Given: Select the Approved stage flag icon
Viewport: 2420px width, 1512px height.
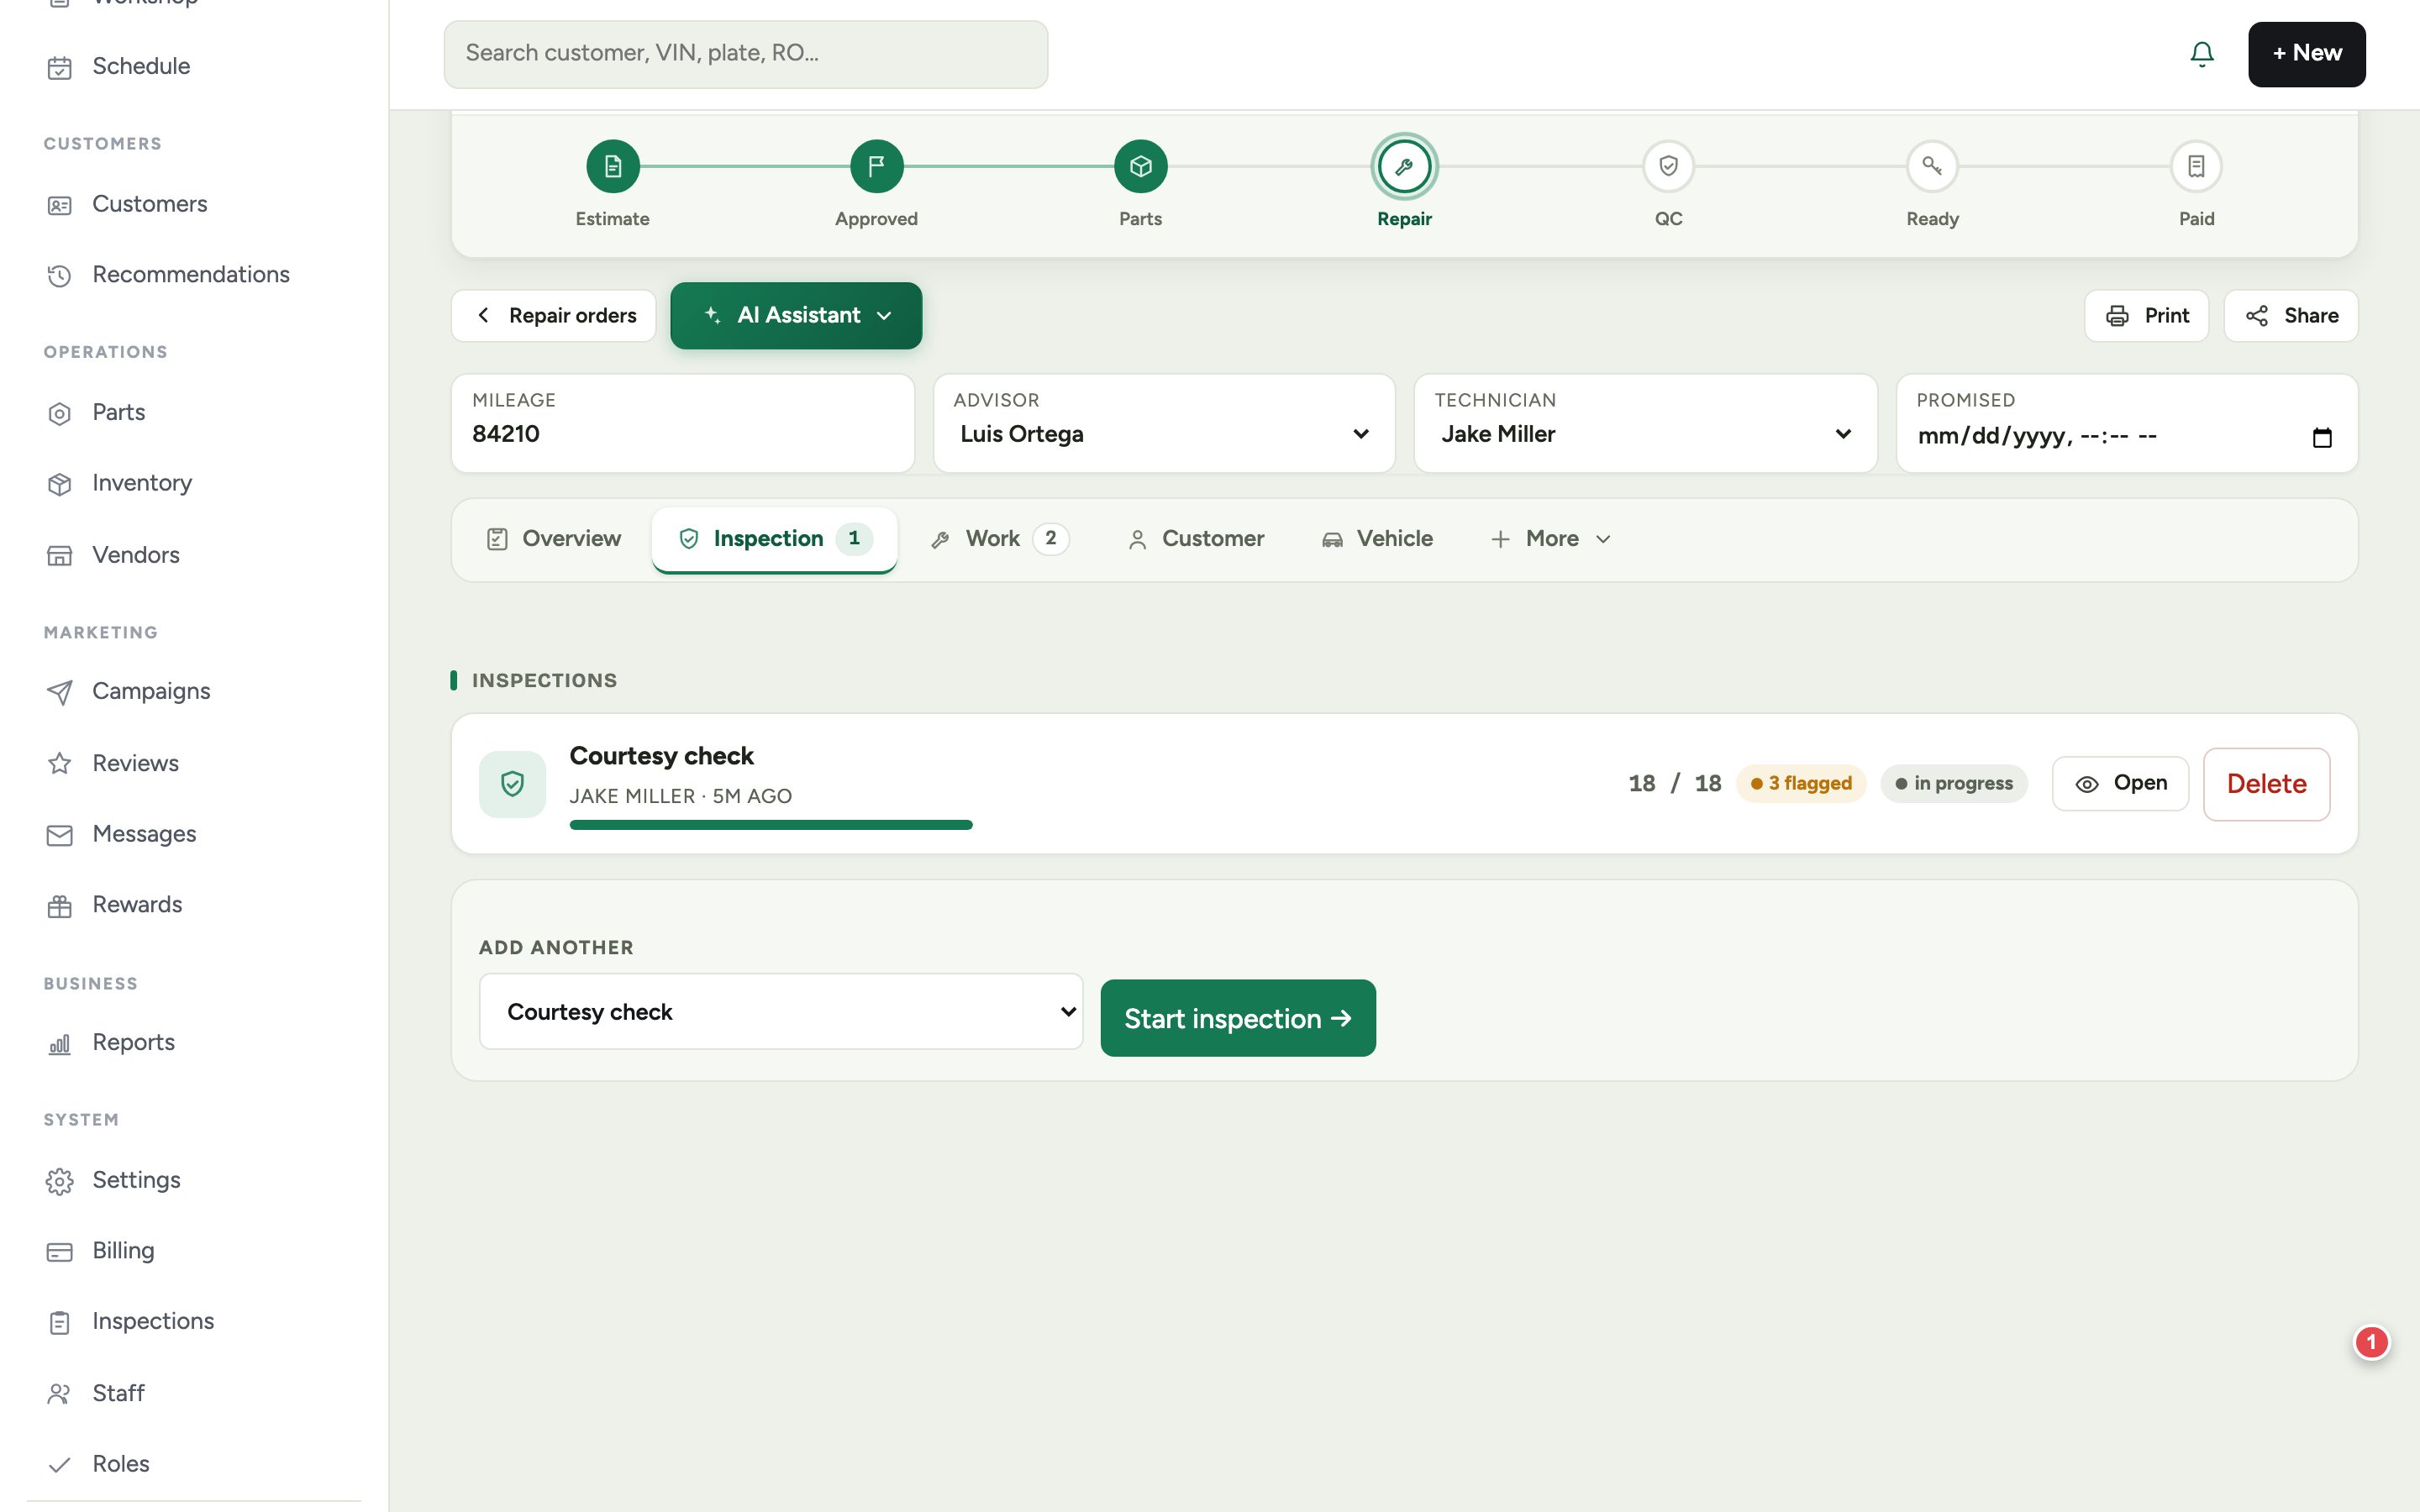Looking at the screenshot, I should 876,166.
